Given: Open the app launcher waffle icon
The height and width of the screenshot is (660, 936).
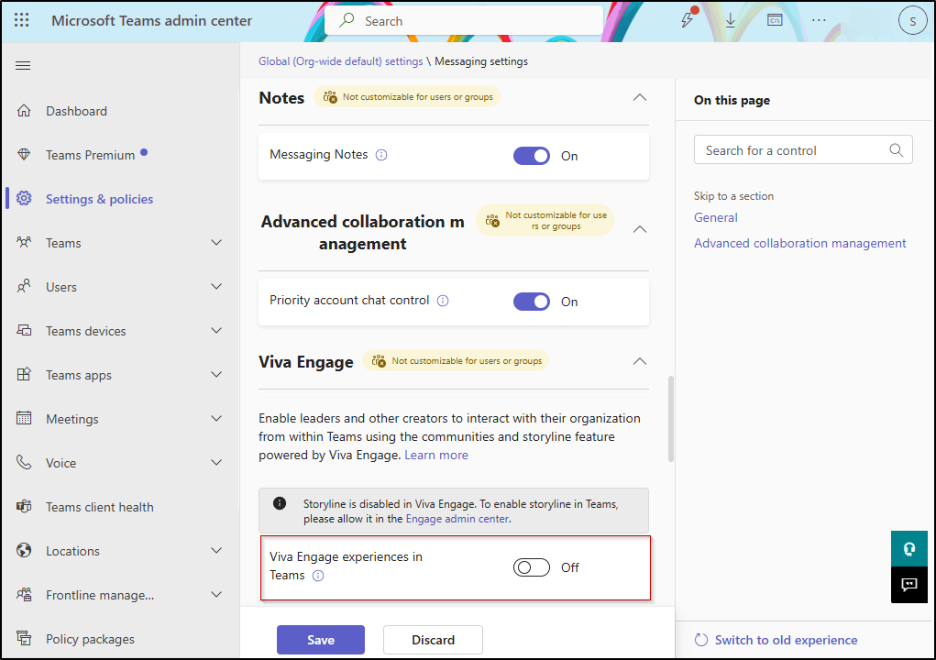Looking at the screenshot, I should [x=22, y=21].
